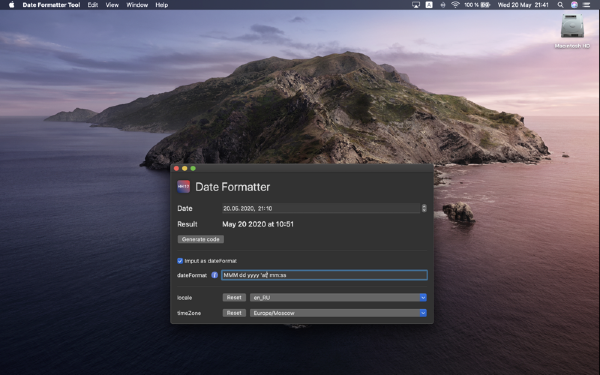Click the Date Formatter app logo icon
The image size is (600, 375).
click(x=184, y=187)
